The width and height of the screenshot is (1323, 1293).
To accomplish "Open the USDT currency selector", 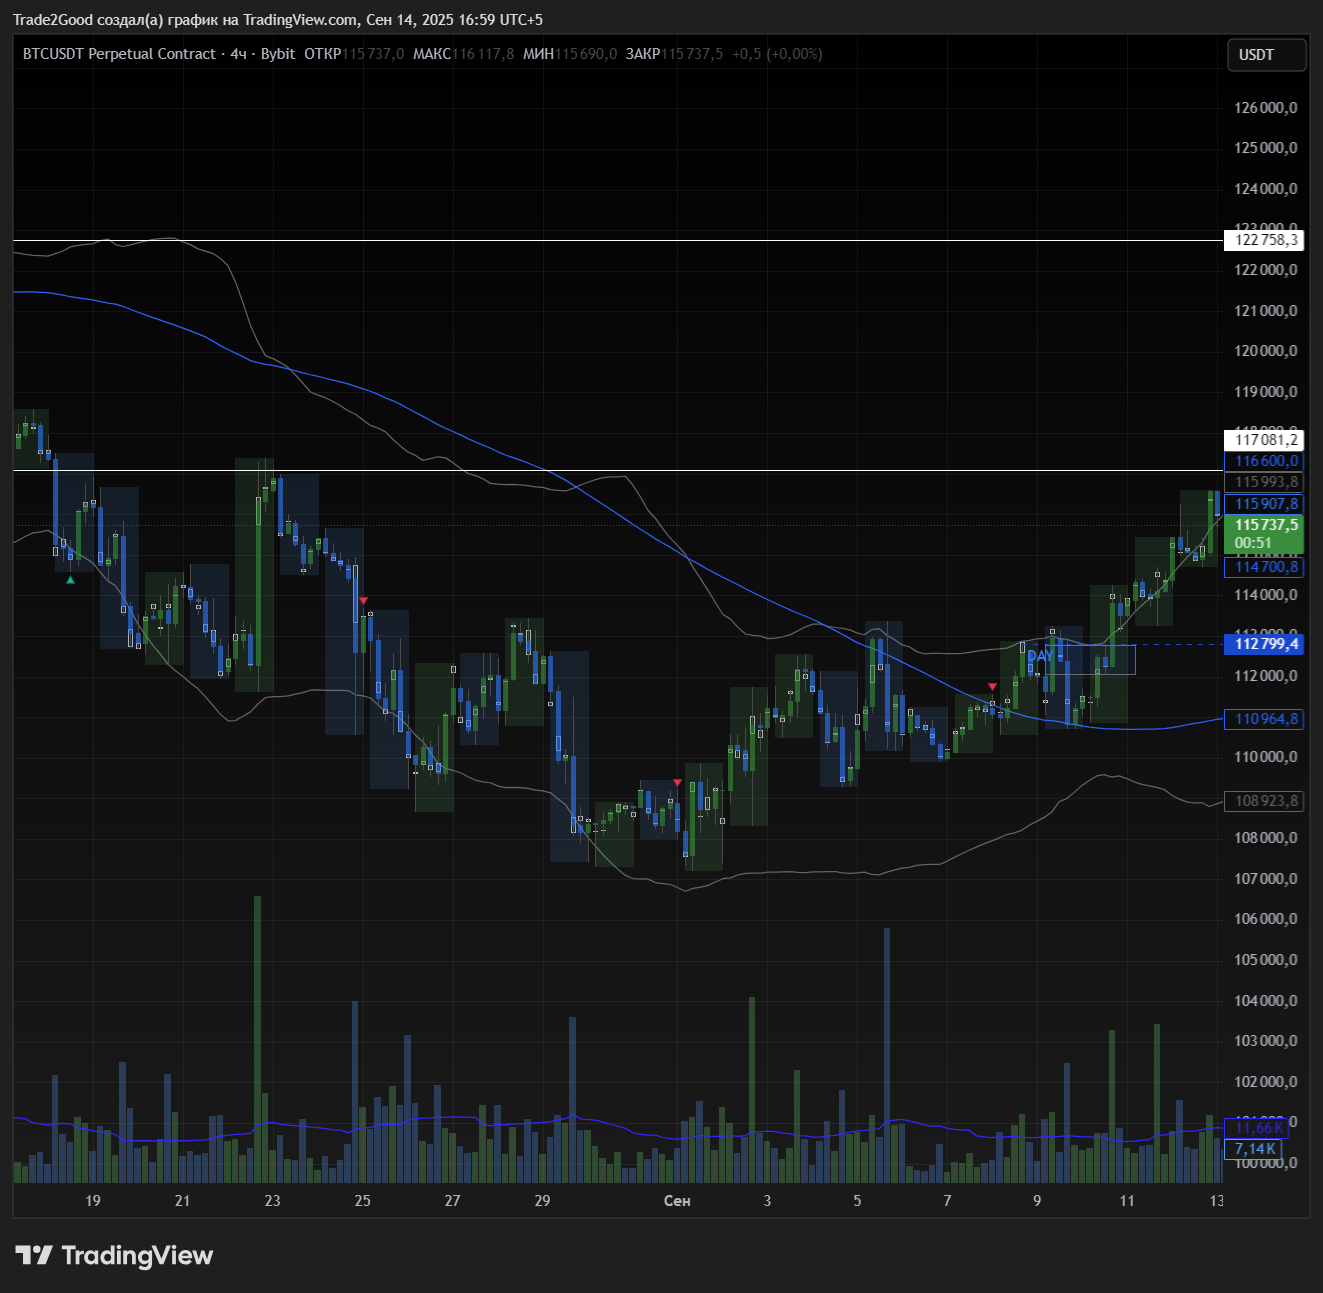I will [1265, 55].
